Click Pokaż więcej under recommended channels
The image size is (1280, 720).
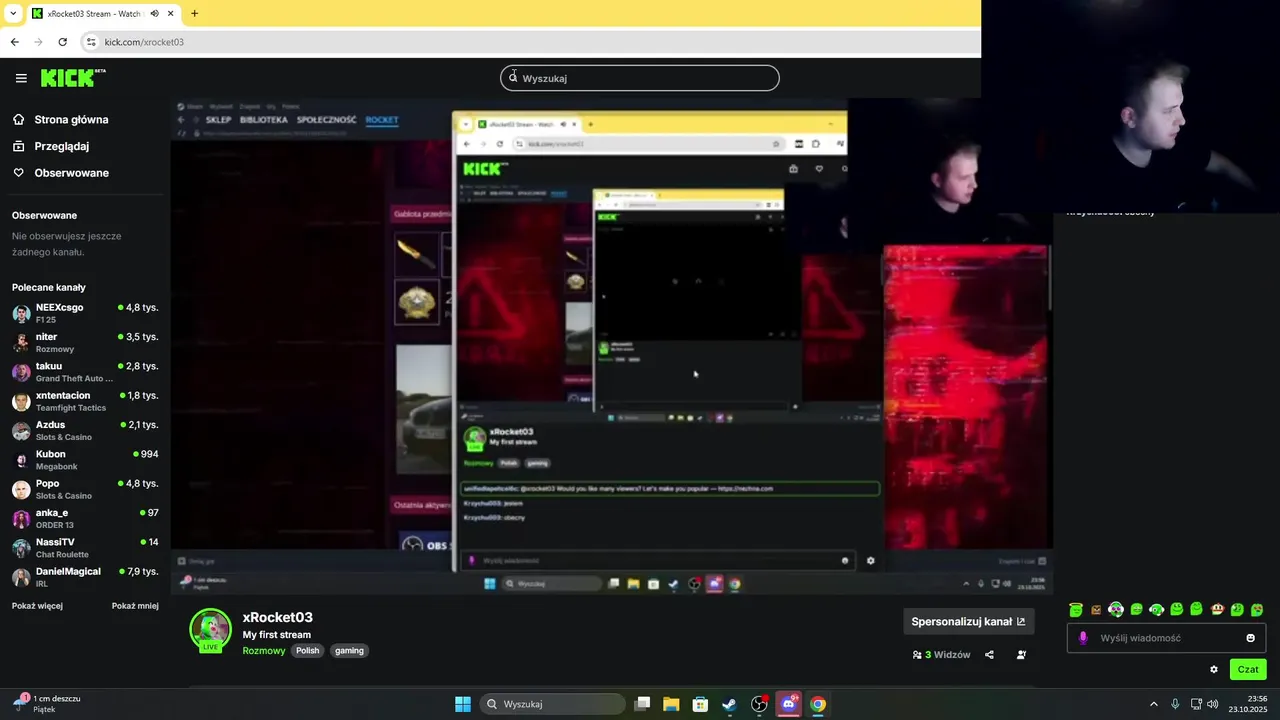pos(37,606)
